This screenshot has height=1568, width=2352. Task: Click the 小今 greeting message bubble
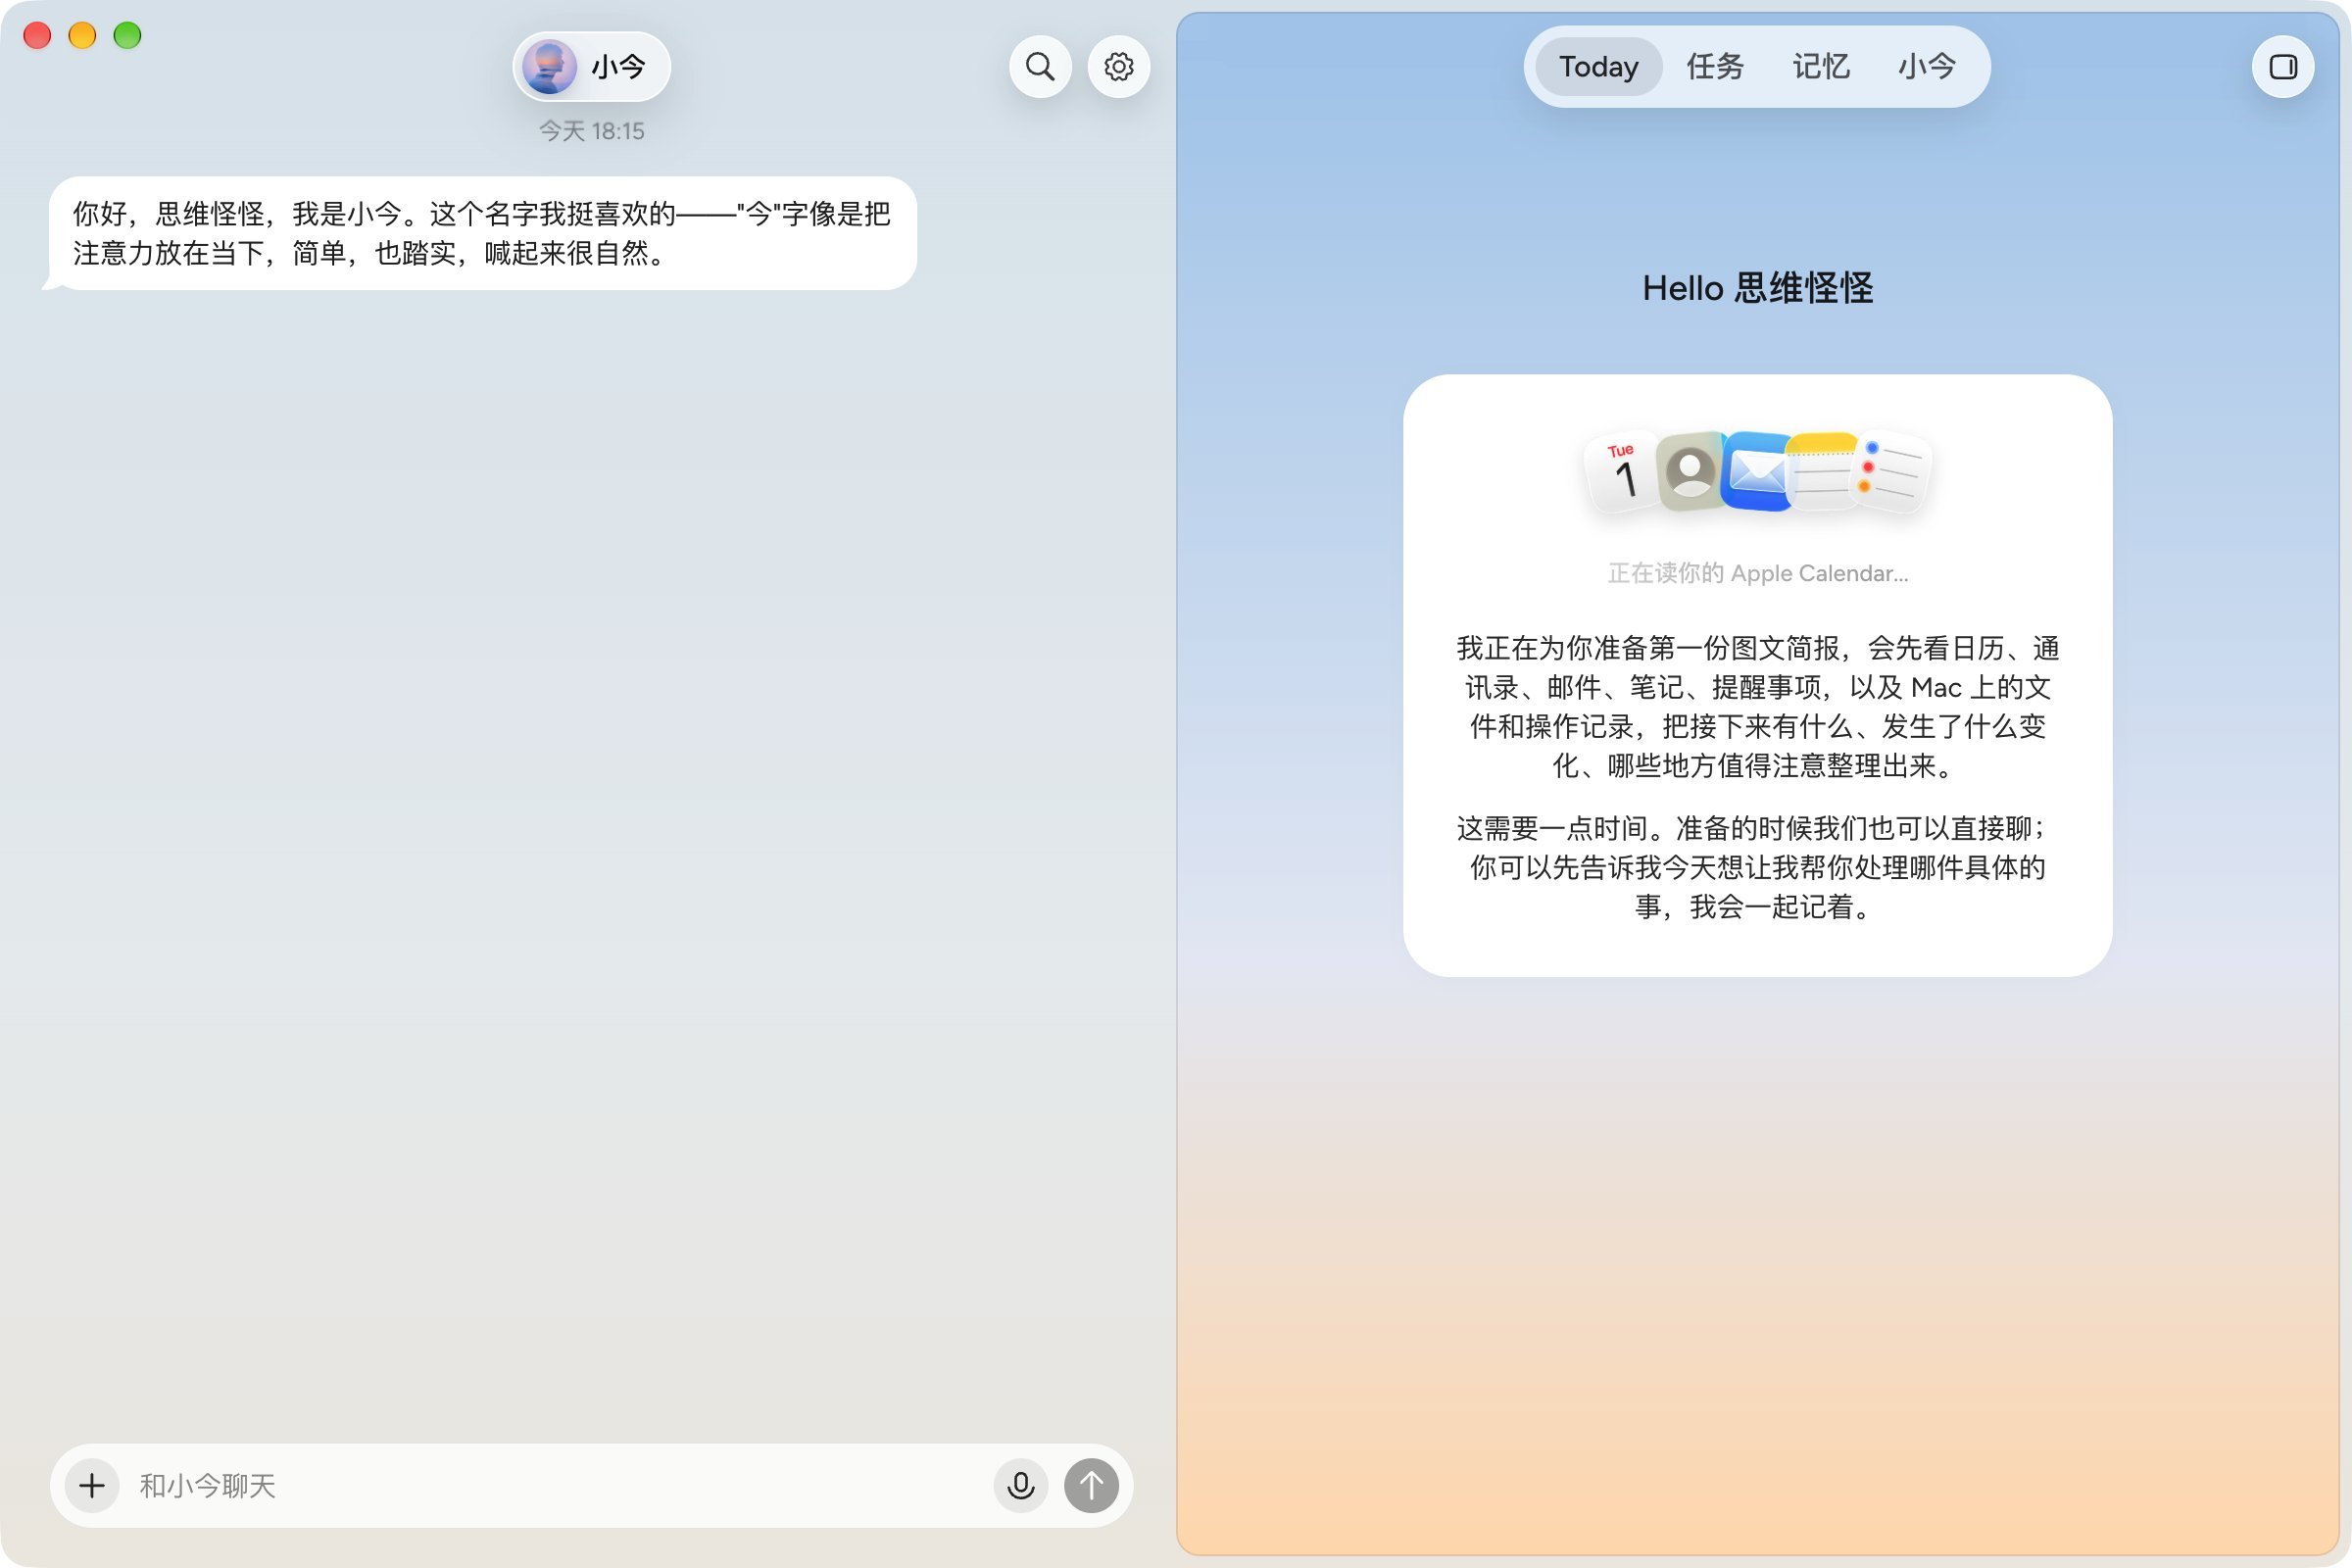point(482,233)
